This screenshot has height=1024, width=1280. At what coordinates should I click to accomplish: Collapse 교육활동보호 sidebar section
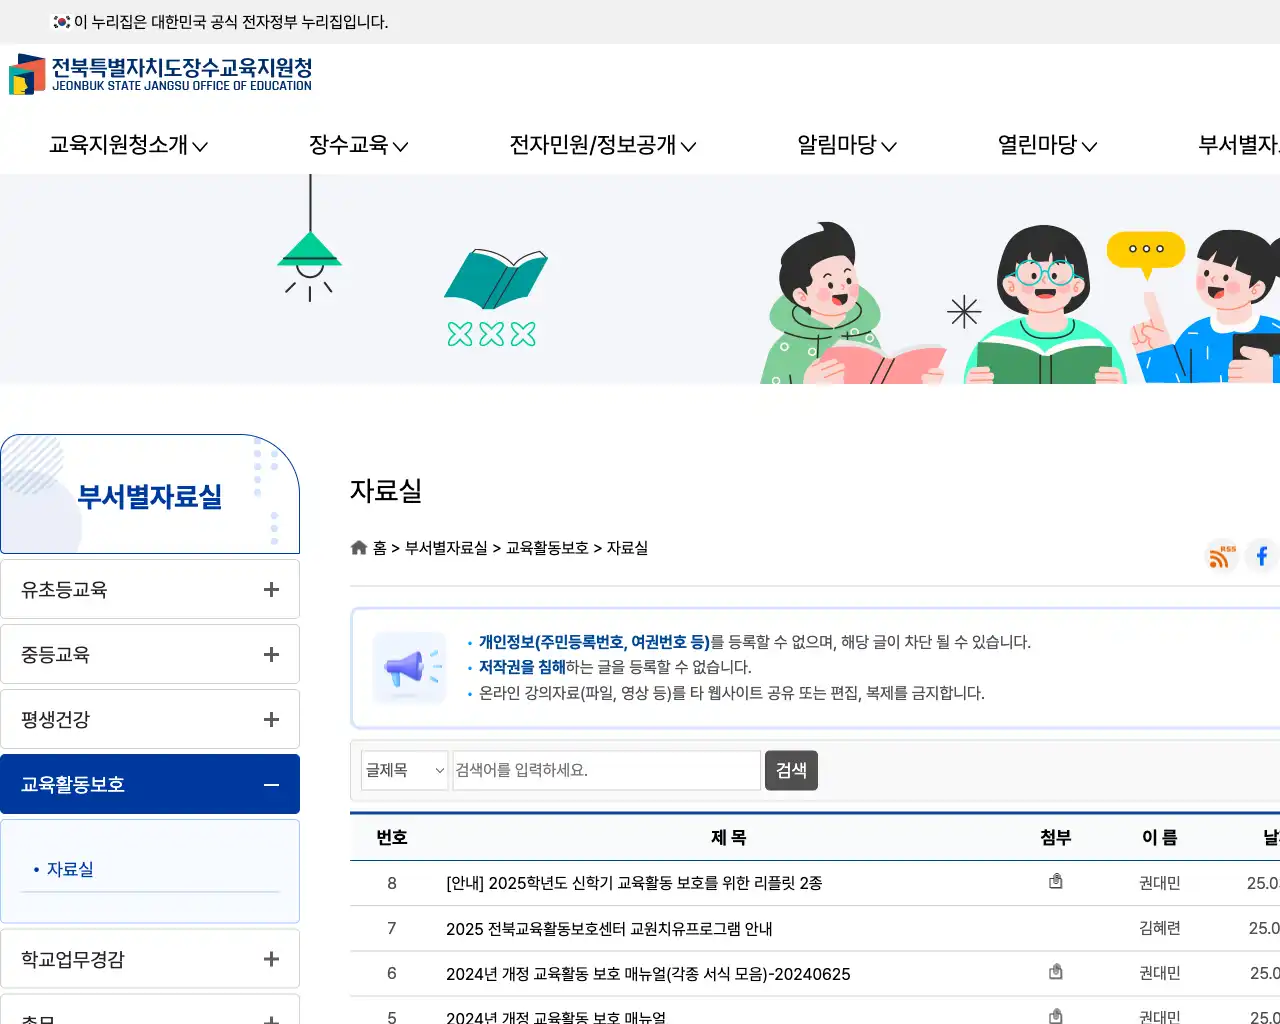[150, 784]
